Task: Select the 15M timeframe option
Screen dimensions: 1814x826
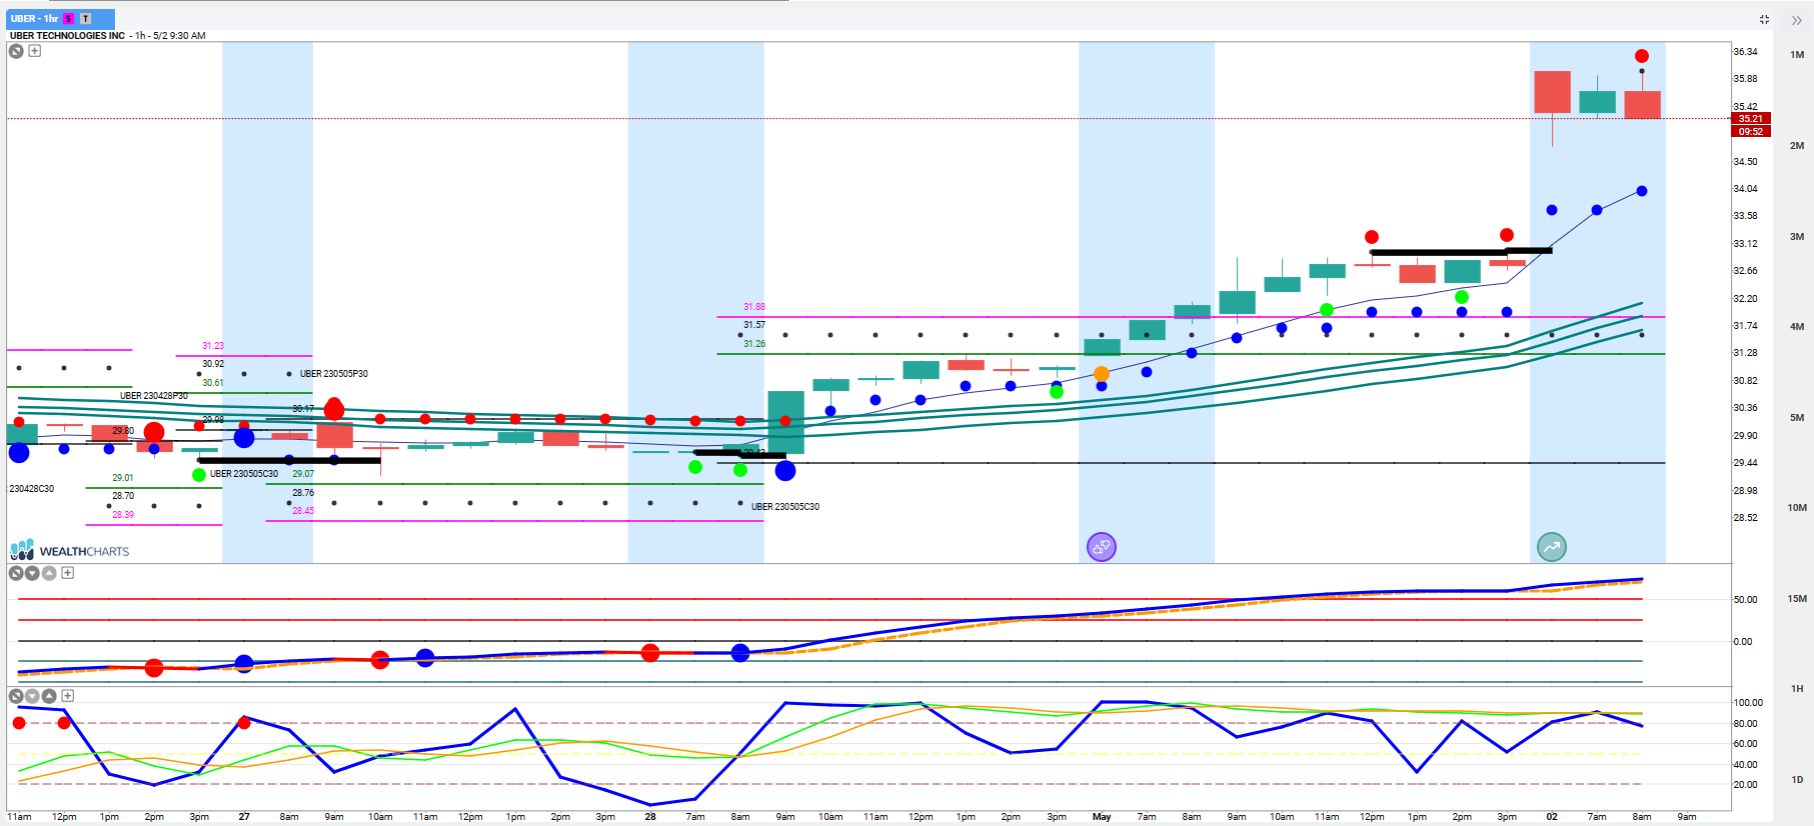Action: (x=1797, y=599)
